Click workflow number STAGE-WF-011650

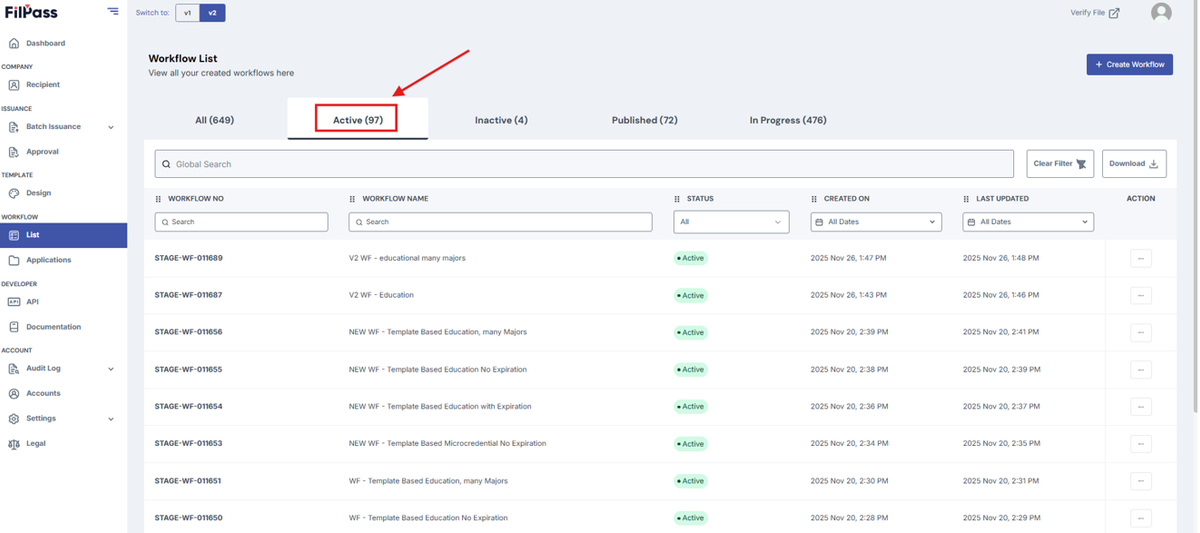coord(188,518)
